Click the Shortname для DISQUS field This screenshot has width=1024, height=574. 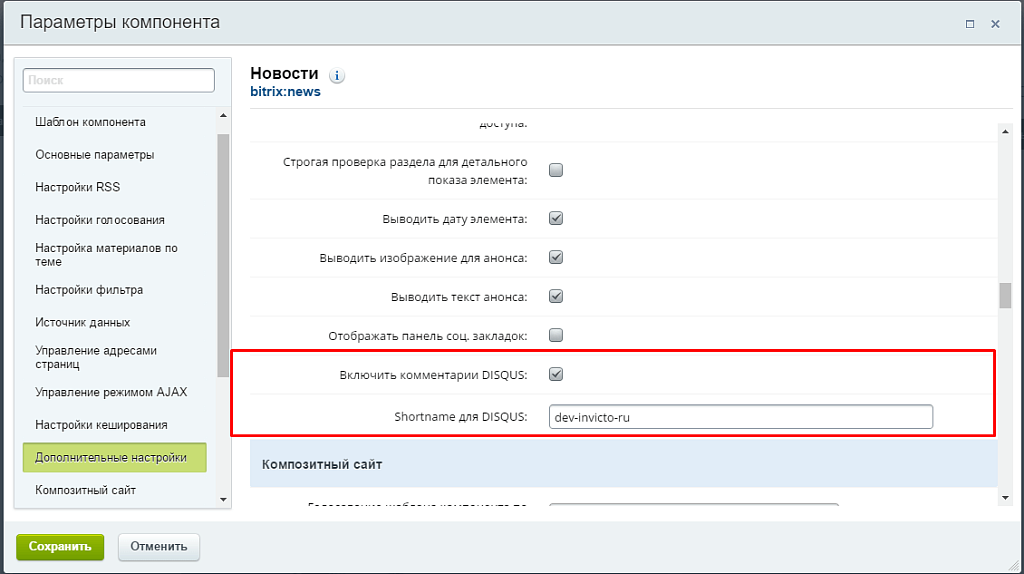click(740, 417)
